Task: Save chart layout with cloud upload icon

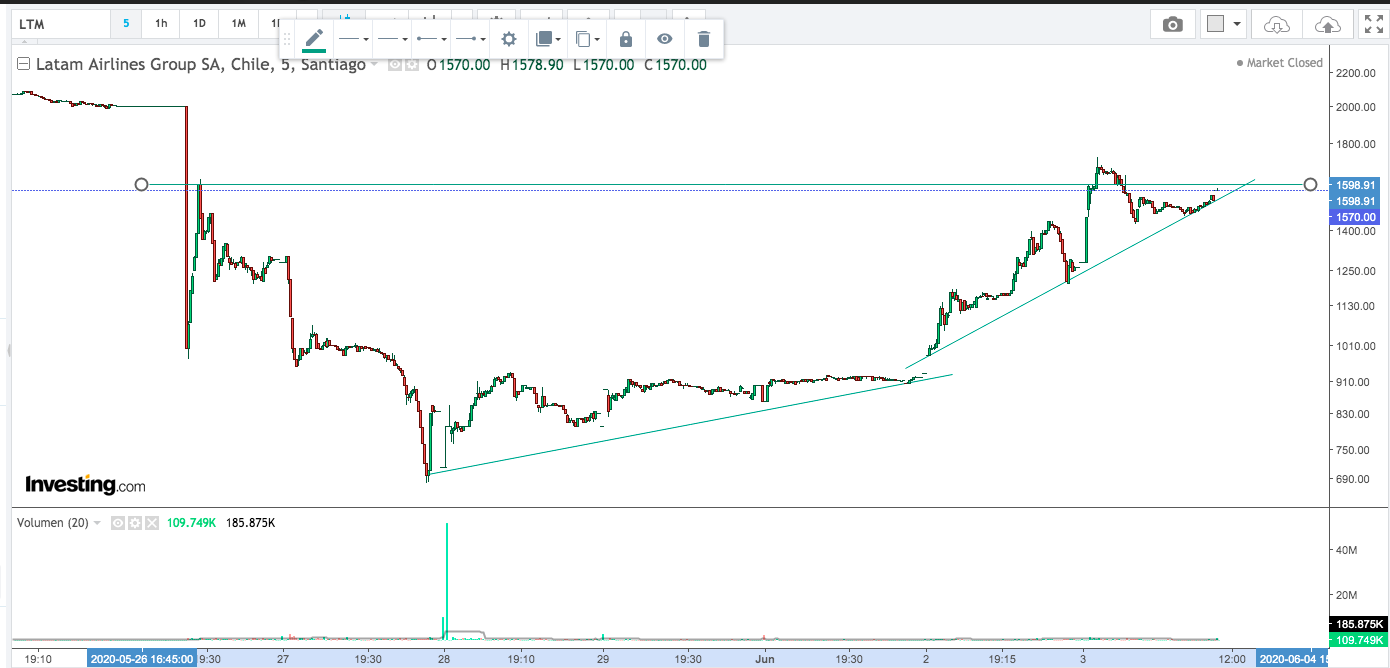Action: point(1327,24)
